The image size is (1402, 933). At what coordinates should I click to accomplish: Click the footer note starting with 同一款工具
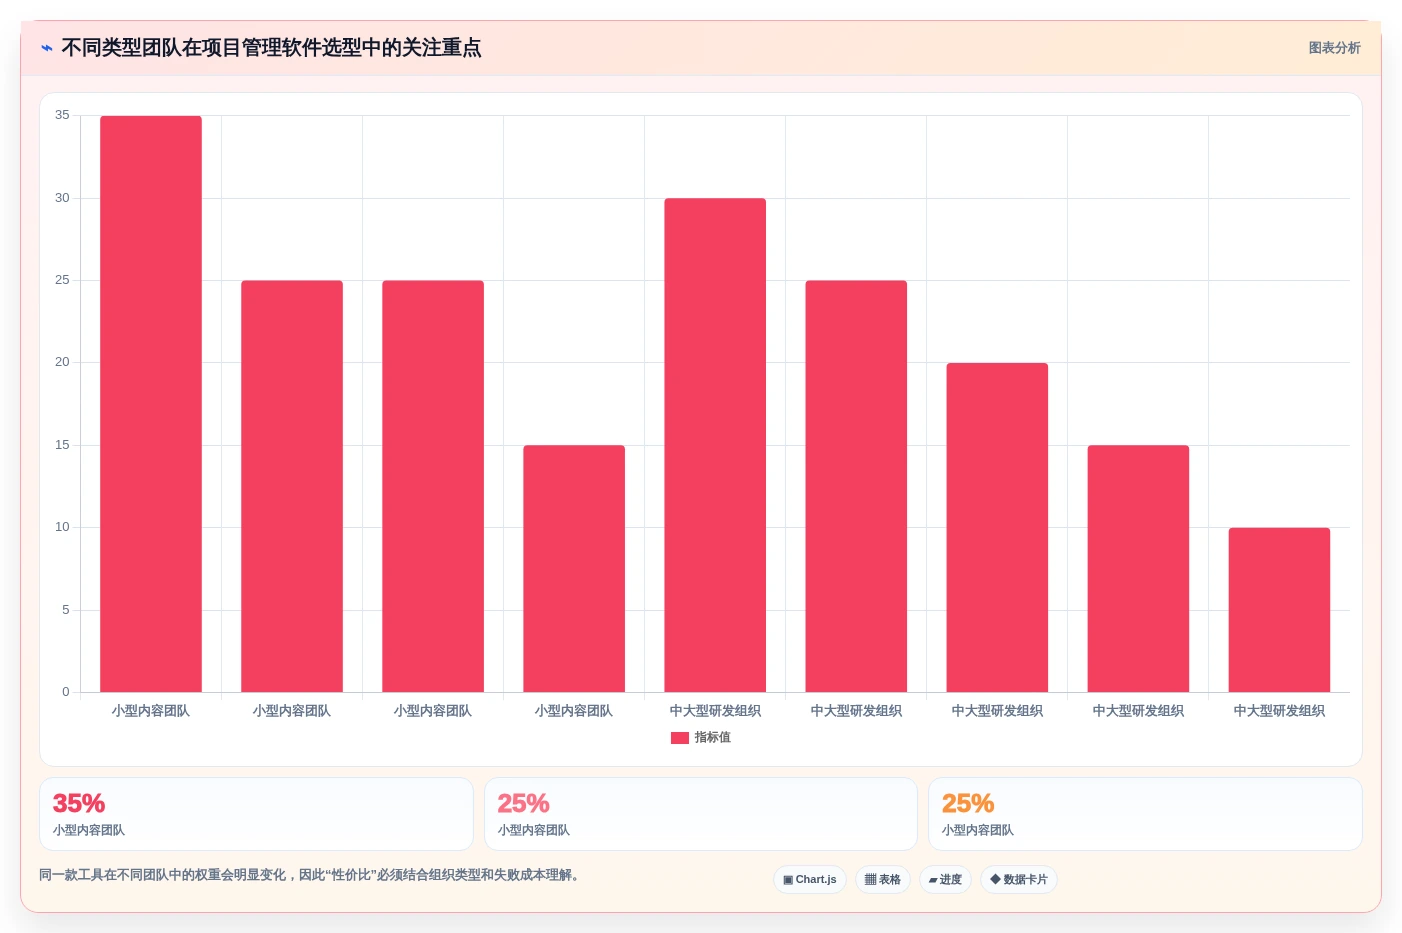(x=309, y=875)
